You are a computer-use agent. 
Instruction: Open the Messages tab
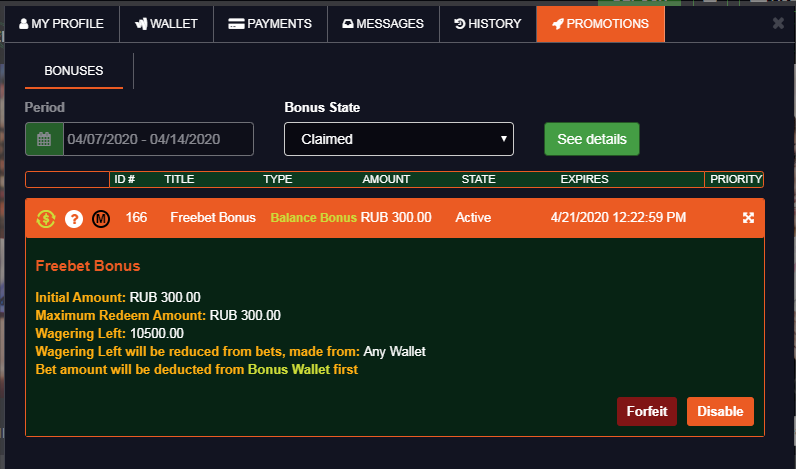(x=383, y=23)
